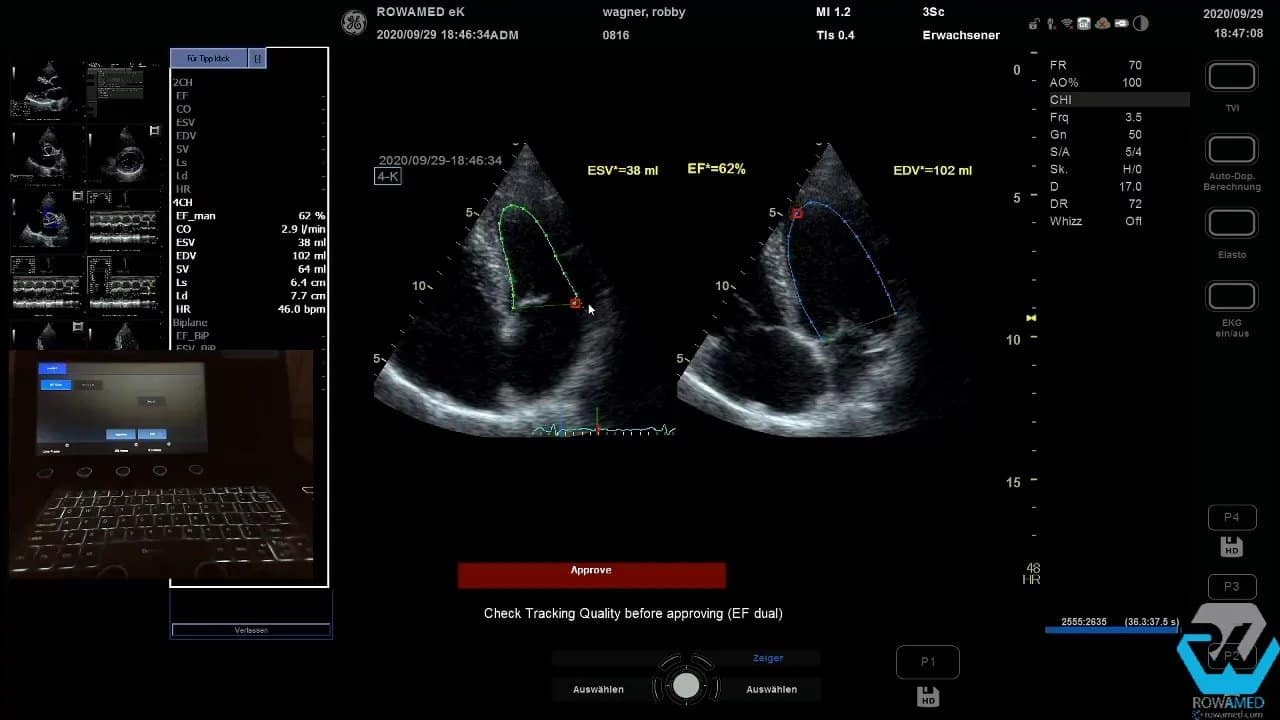Click the HD save icon below P1
The image size is (1280, 720).
click(927, 696)
